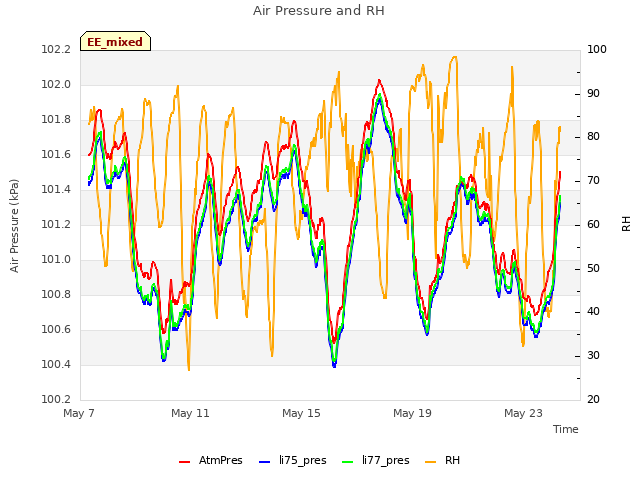Click the 102.0 left axis label

pos(56,85)
